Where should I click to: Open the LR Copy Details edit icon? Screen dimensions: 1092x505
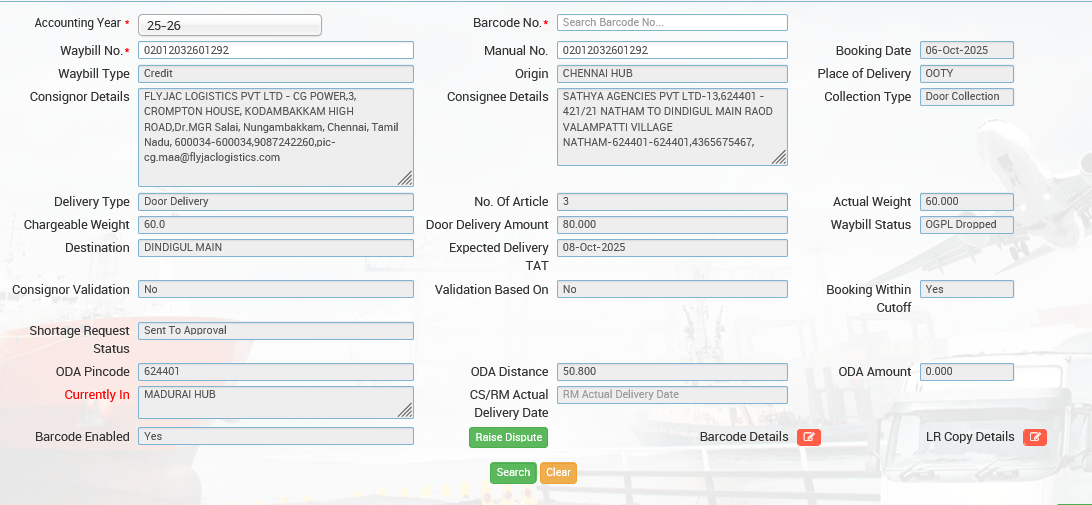[x=1035, y=437]
